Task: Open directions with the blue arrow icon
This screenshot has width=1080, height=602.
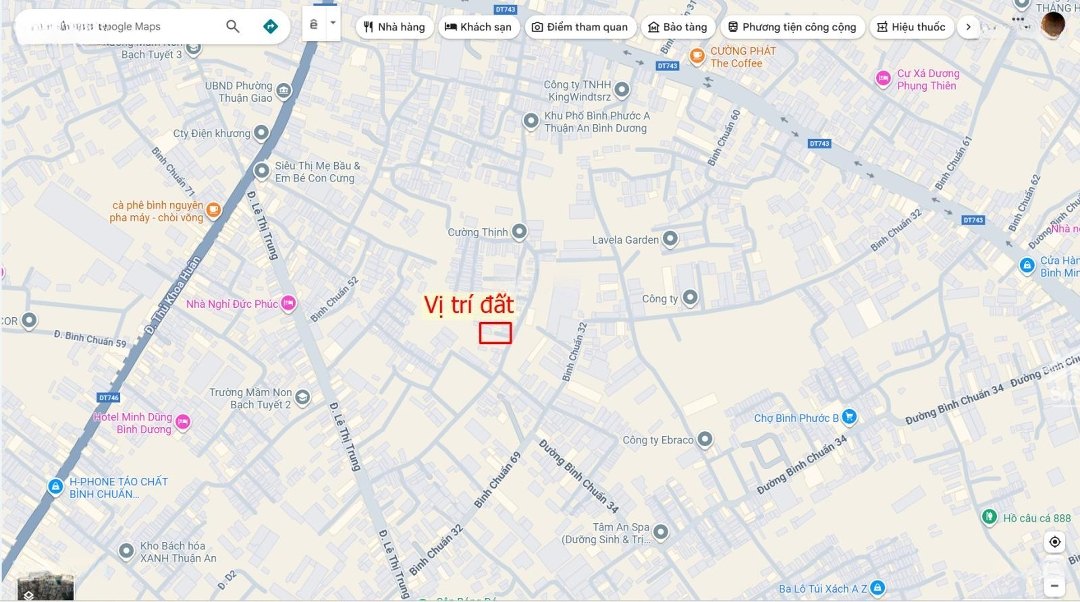Action: coord(271,26)
